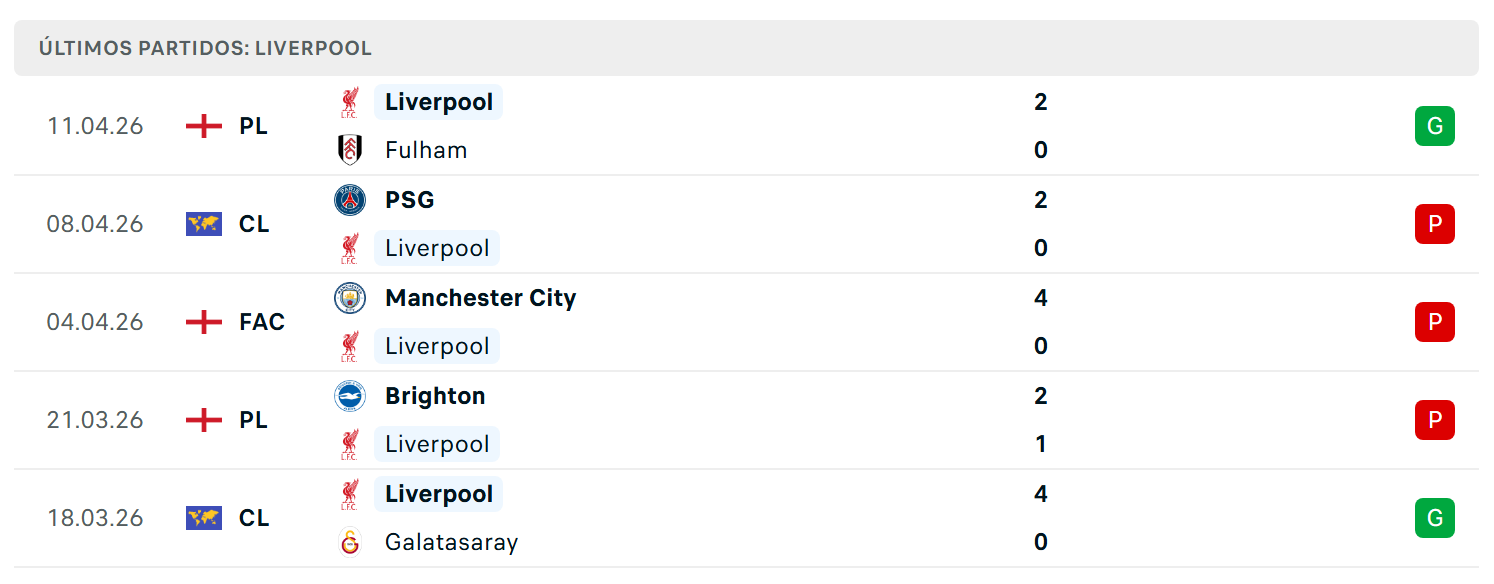This screenshot has height=584, width=1494.
Task: Click red P badge for Manchester City match
Action: point(1435,322)
